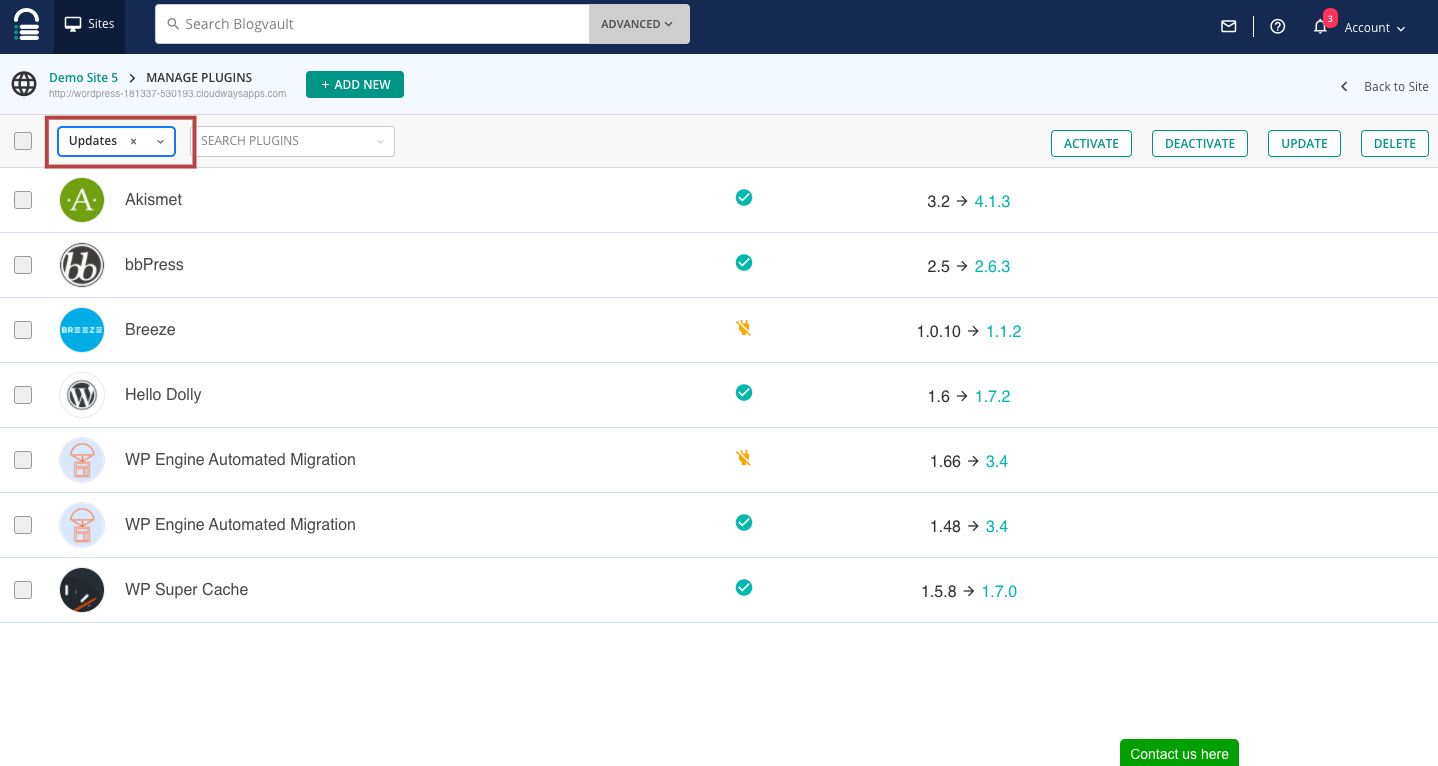Check the bbPress row checkbox
1438x766 pixels.
[x=23, y=265]
